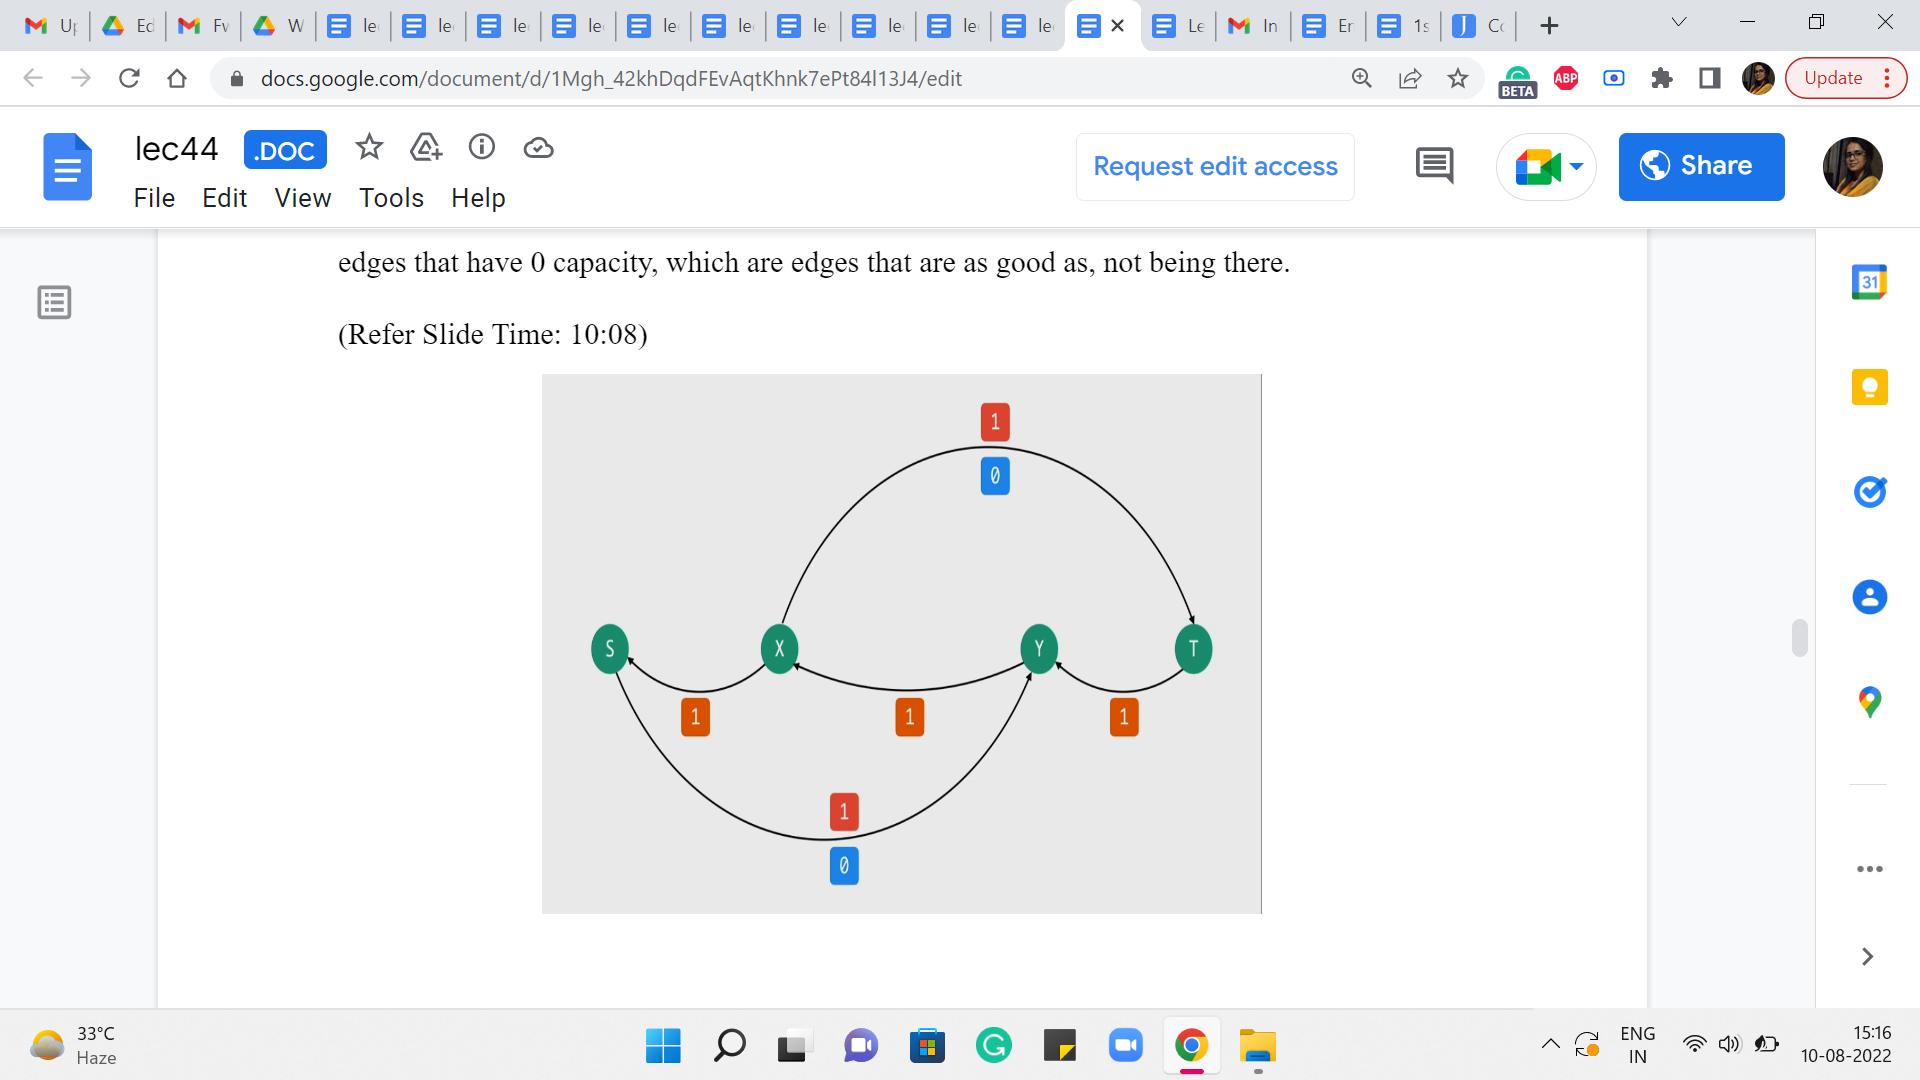Click the Refer Slide Time text
Image resolution: width=1920 pixels, height=1080 pixels.
click(x=493, y=334)
